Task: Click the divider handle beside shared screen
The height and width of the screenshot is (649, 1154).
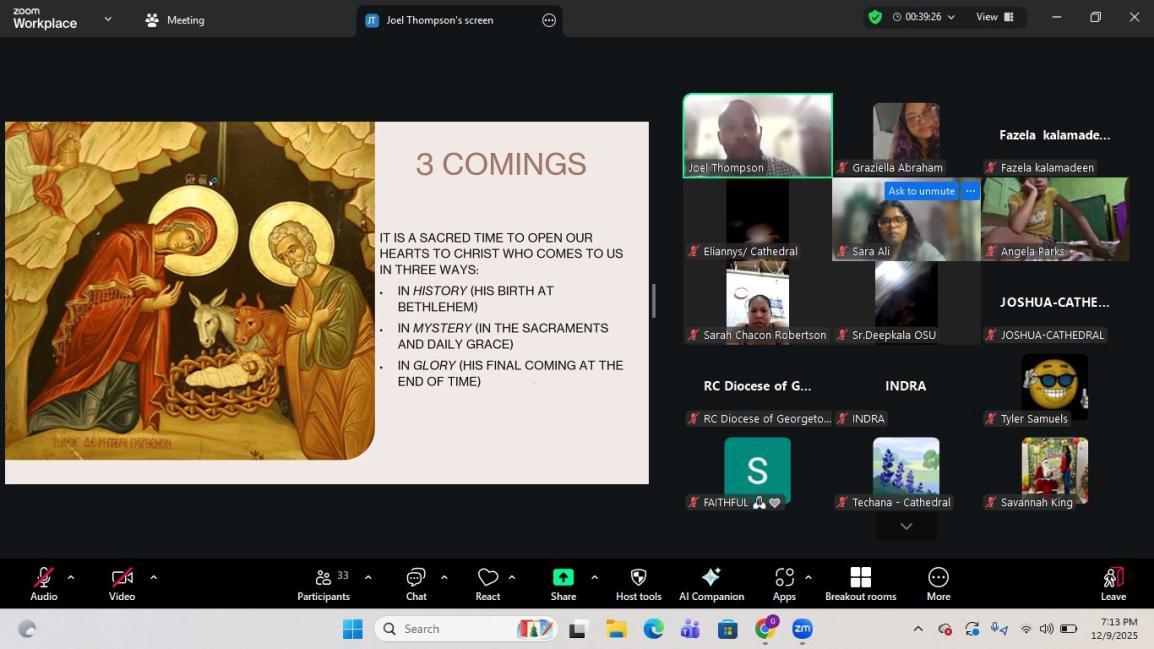Action: pos(654,301)
